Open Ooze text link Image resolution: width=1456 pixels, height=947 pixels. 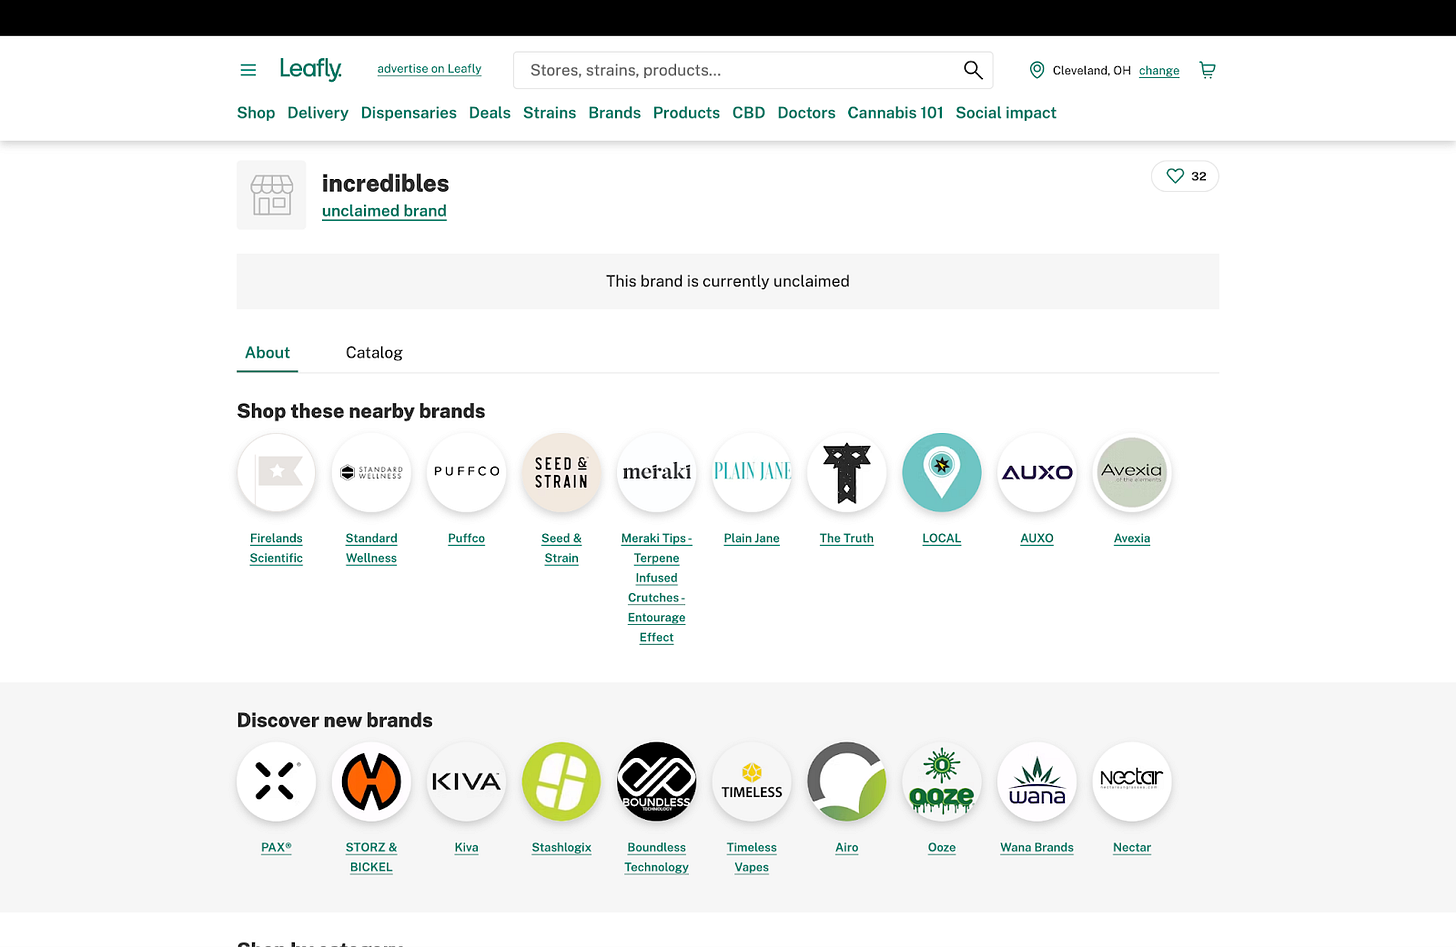942,847
